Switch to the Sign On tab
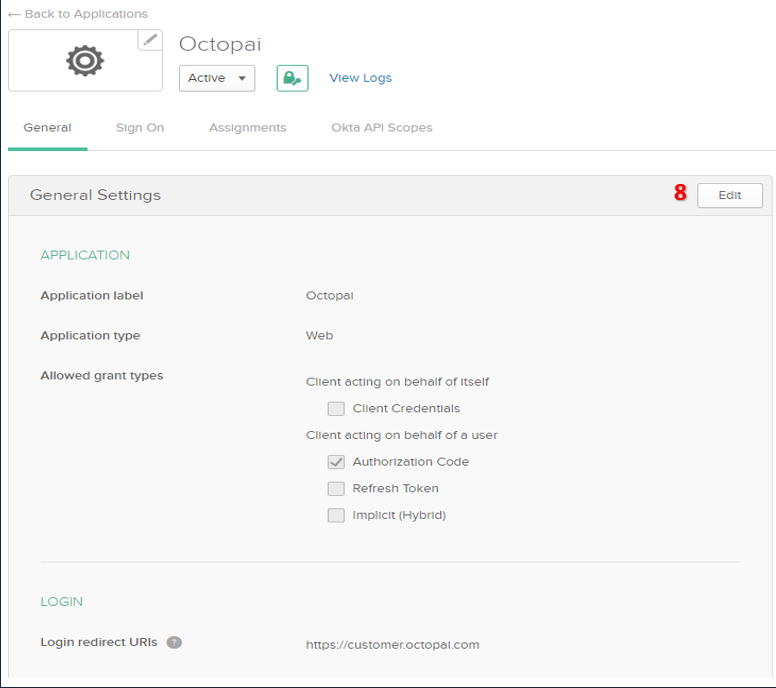Viewport: 776px width, 688px height. 140,128
